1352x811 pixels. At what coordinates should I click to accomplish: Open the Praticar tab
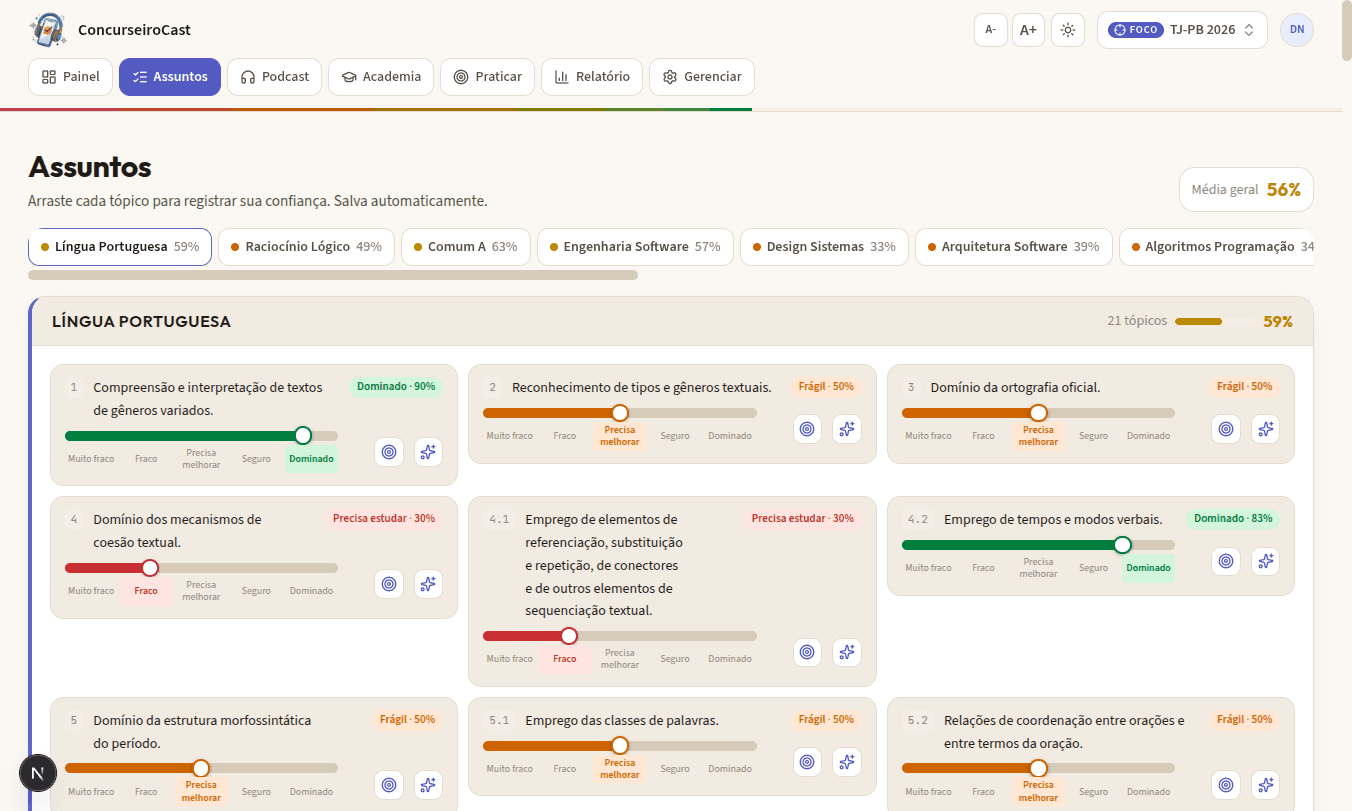[488, 77]
